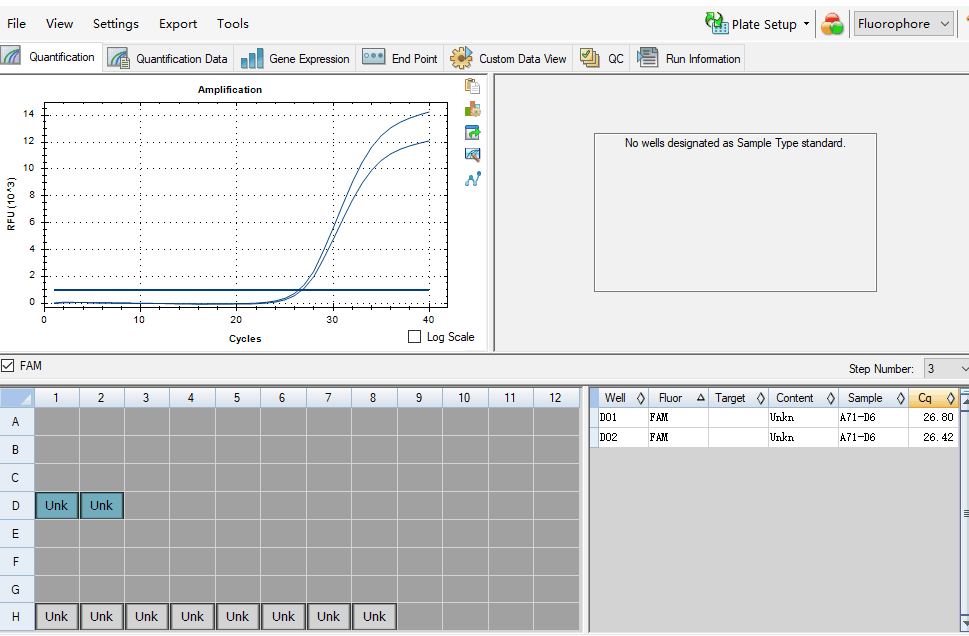The width and height of the screenshot is (969, 636).
Task: Select well H4 Unk in the plate
Action: tap(192, 617)
